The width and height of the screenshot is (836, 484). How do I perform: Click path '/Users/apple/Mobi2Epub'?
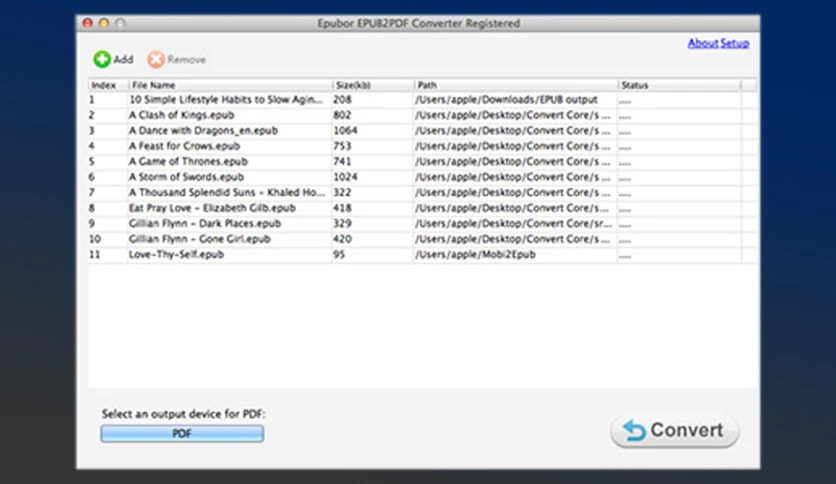coord(476,254)
